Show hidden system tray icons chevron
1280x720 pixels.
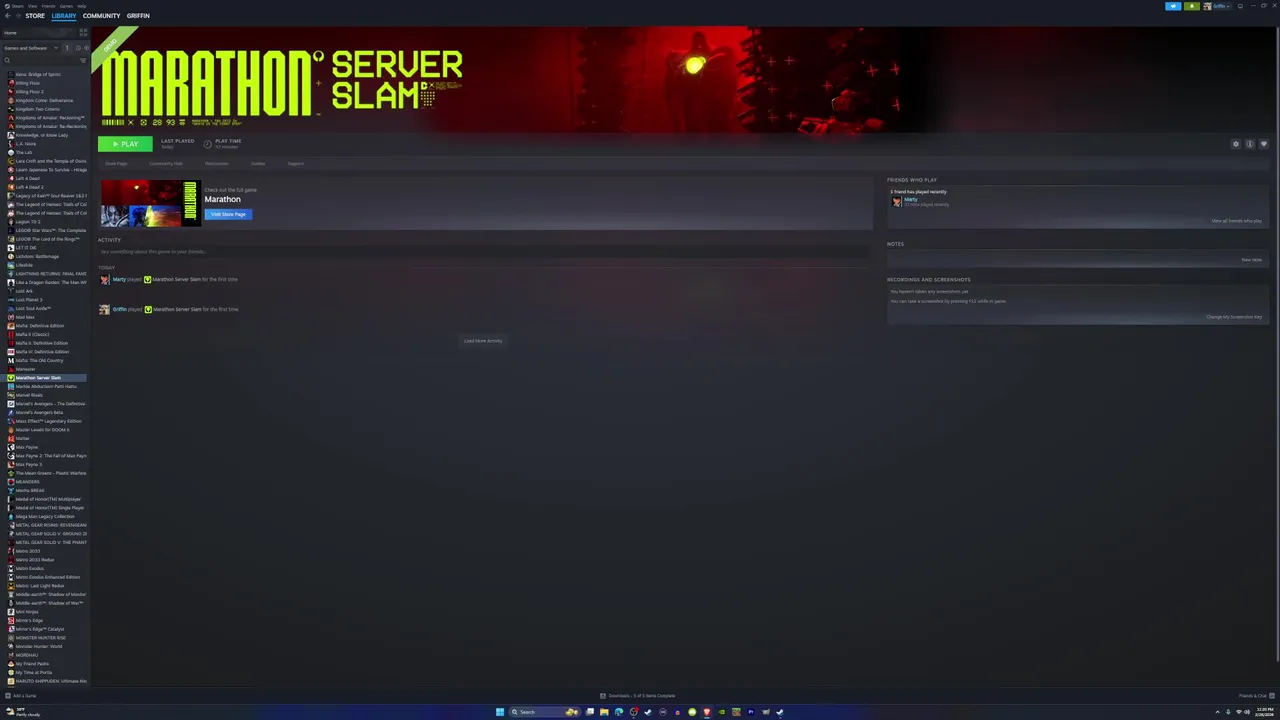1217,712
